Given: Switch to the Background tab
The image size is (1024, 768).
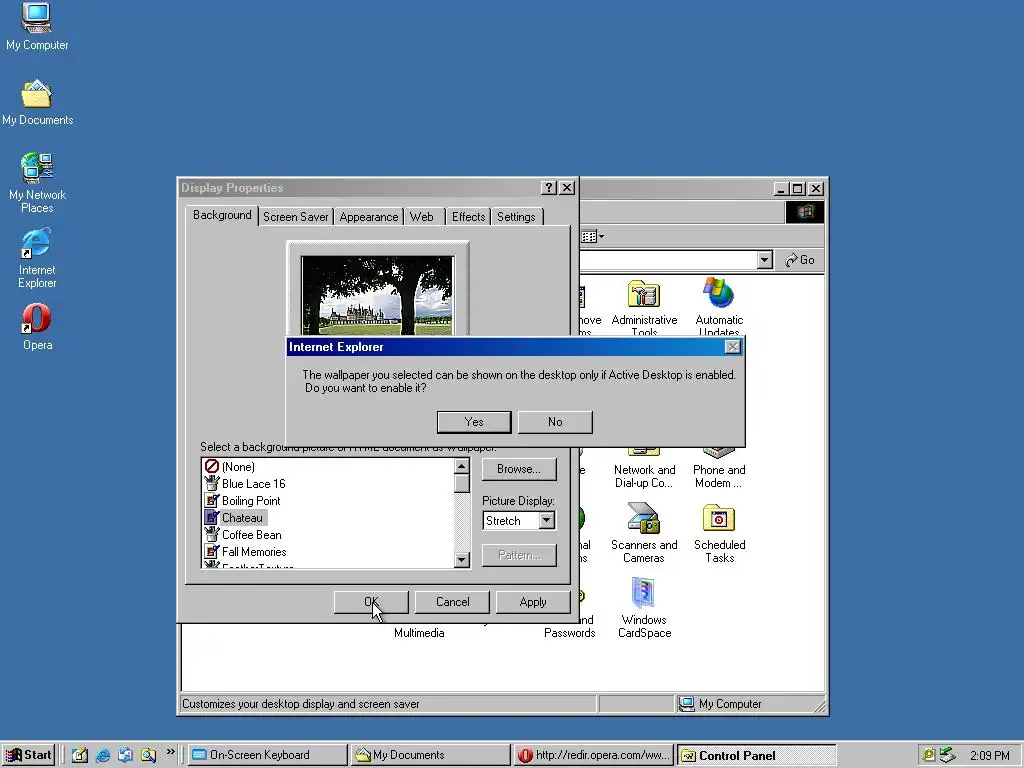Looking at the screenshot, I should [222, 216].
